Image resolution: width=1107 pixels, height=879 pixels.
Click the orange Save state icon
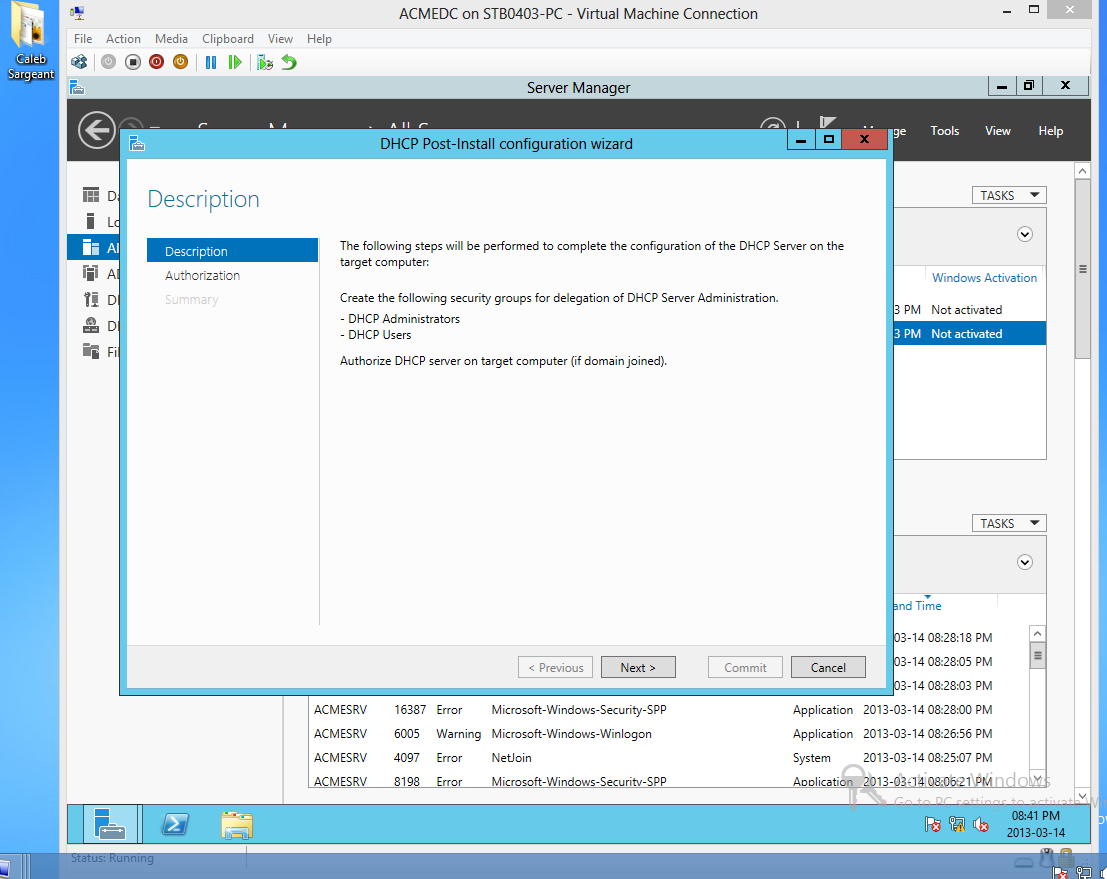(x=181, y=62)
